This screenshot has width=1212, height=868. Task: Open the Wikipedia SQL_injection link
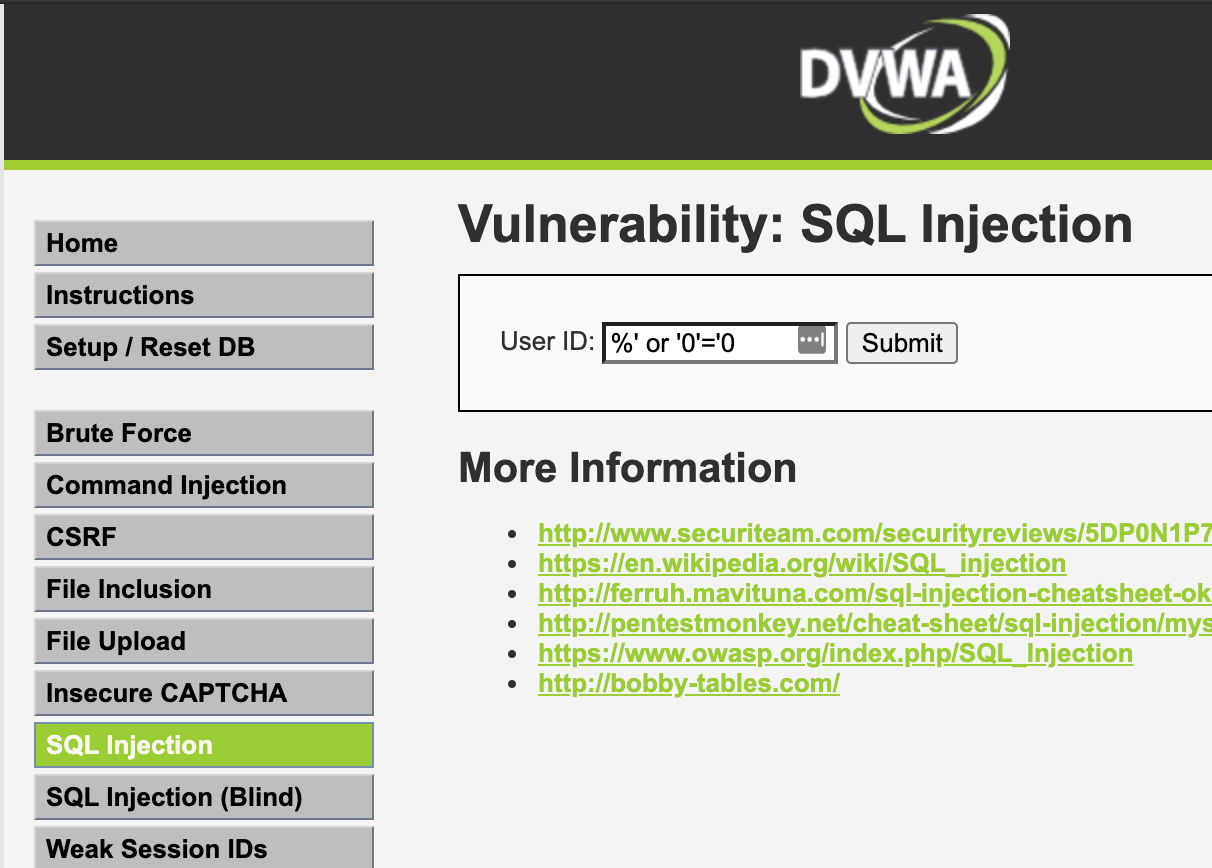(802, 563)
